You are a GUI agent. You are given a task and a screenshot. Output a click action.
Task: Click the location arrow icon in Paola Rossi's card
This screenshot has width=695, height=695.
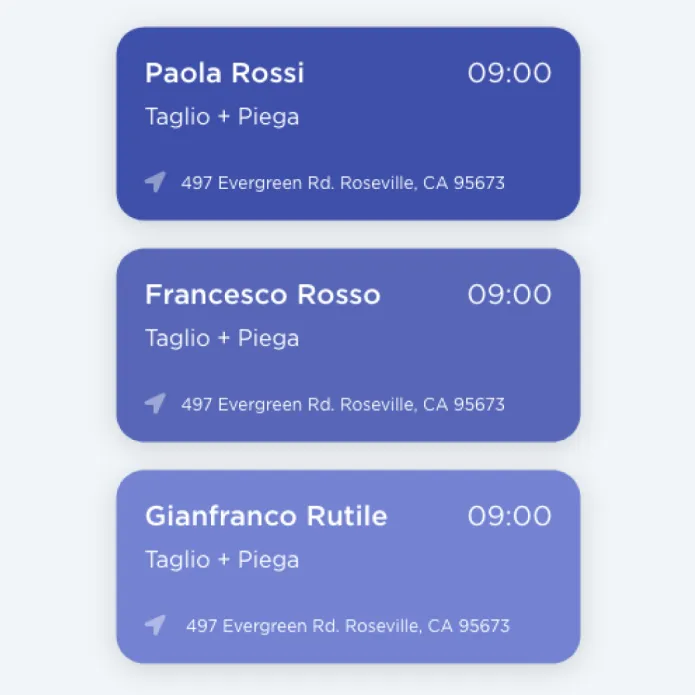point(155,182)
